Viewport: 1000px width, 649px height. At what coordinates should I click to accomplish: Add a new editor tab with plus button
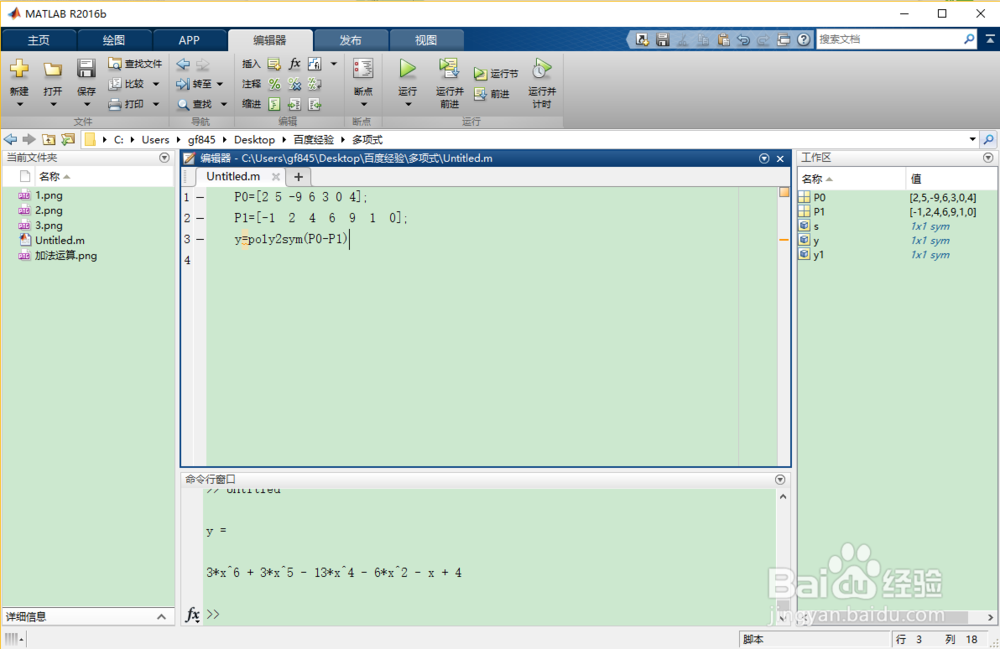(x=298, y=177)
